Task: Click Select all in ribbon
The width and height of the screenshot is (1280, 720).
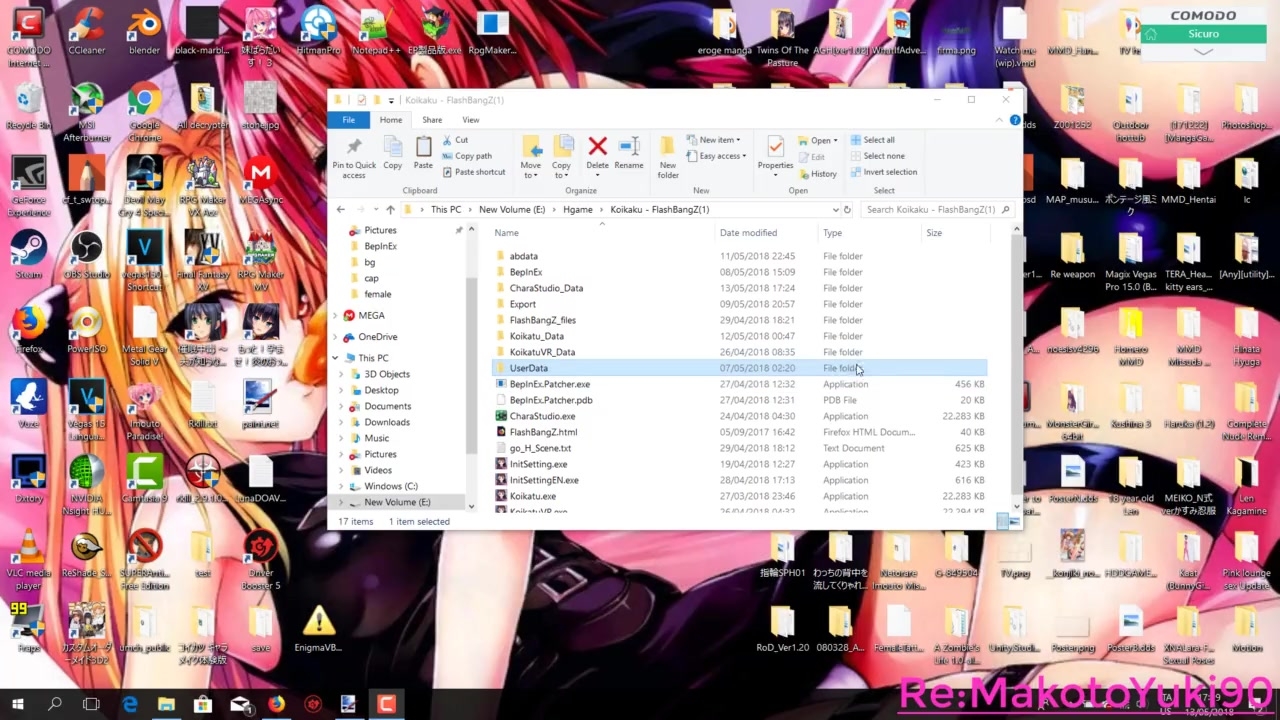Action: [x=872, y=140]
